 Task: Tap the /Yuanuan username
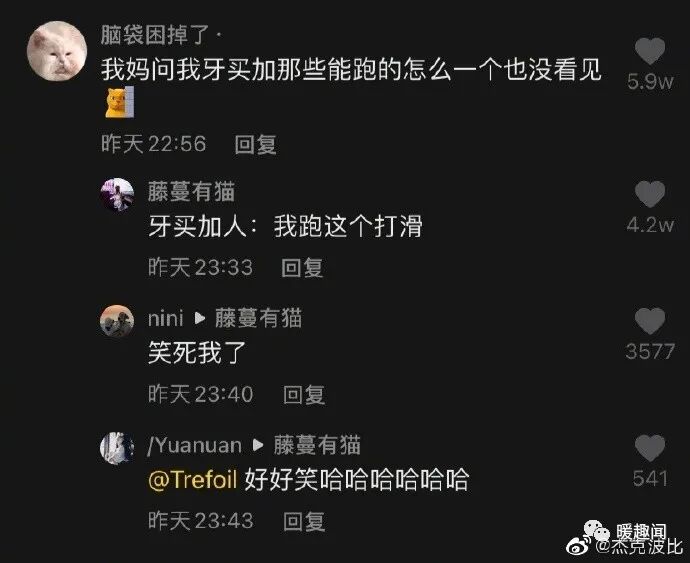click(195, 445)
